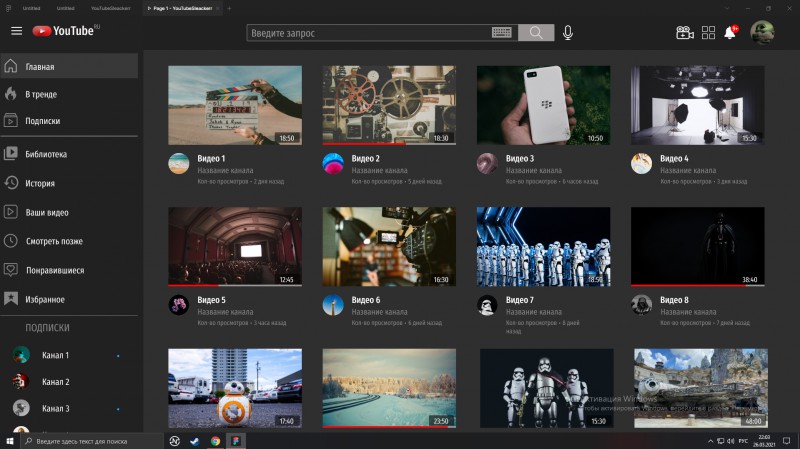Click the Windows taskbar search box
Screen dimensions: 800x449
[92, 441]
